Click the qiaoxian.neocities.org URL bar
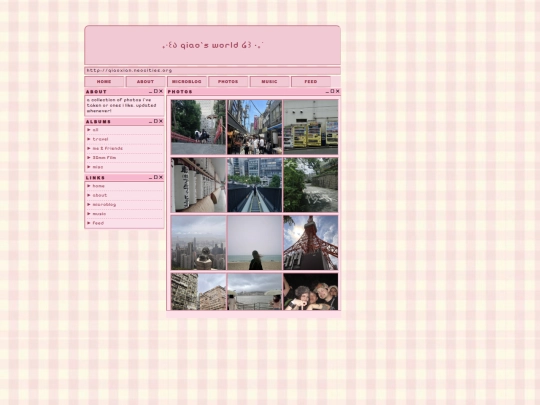 (212, 71)
